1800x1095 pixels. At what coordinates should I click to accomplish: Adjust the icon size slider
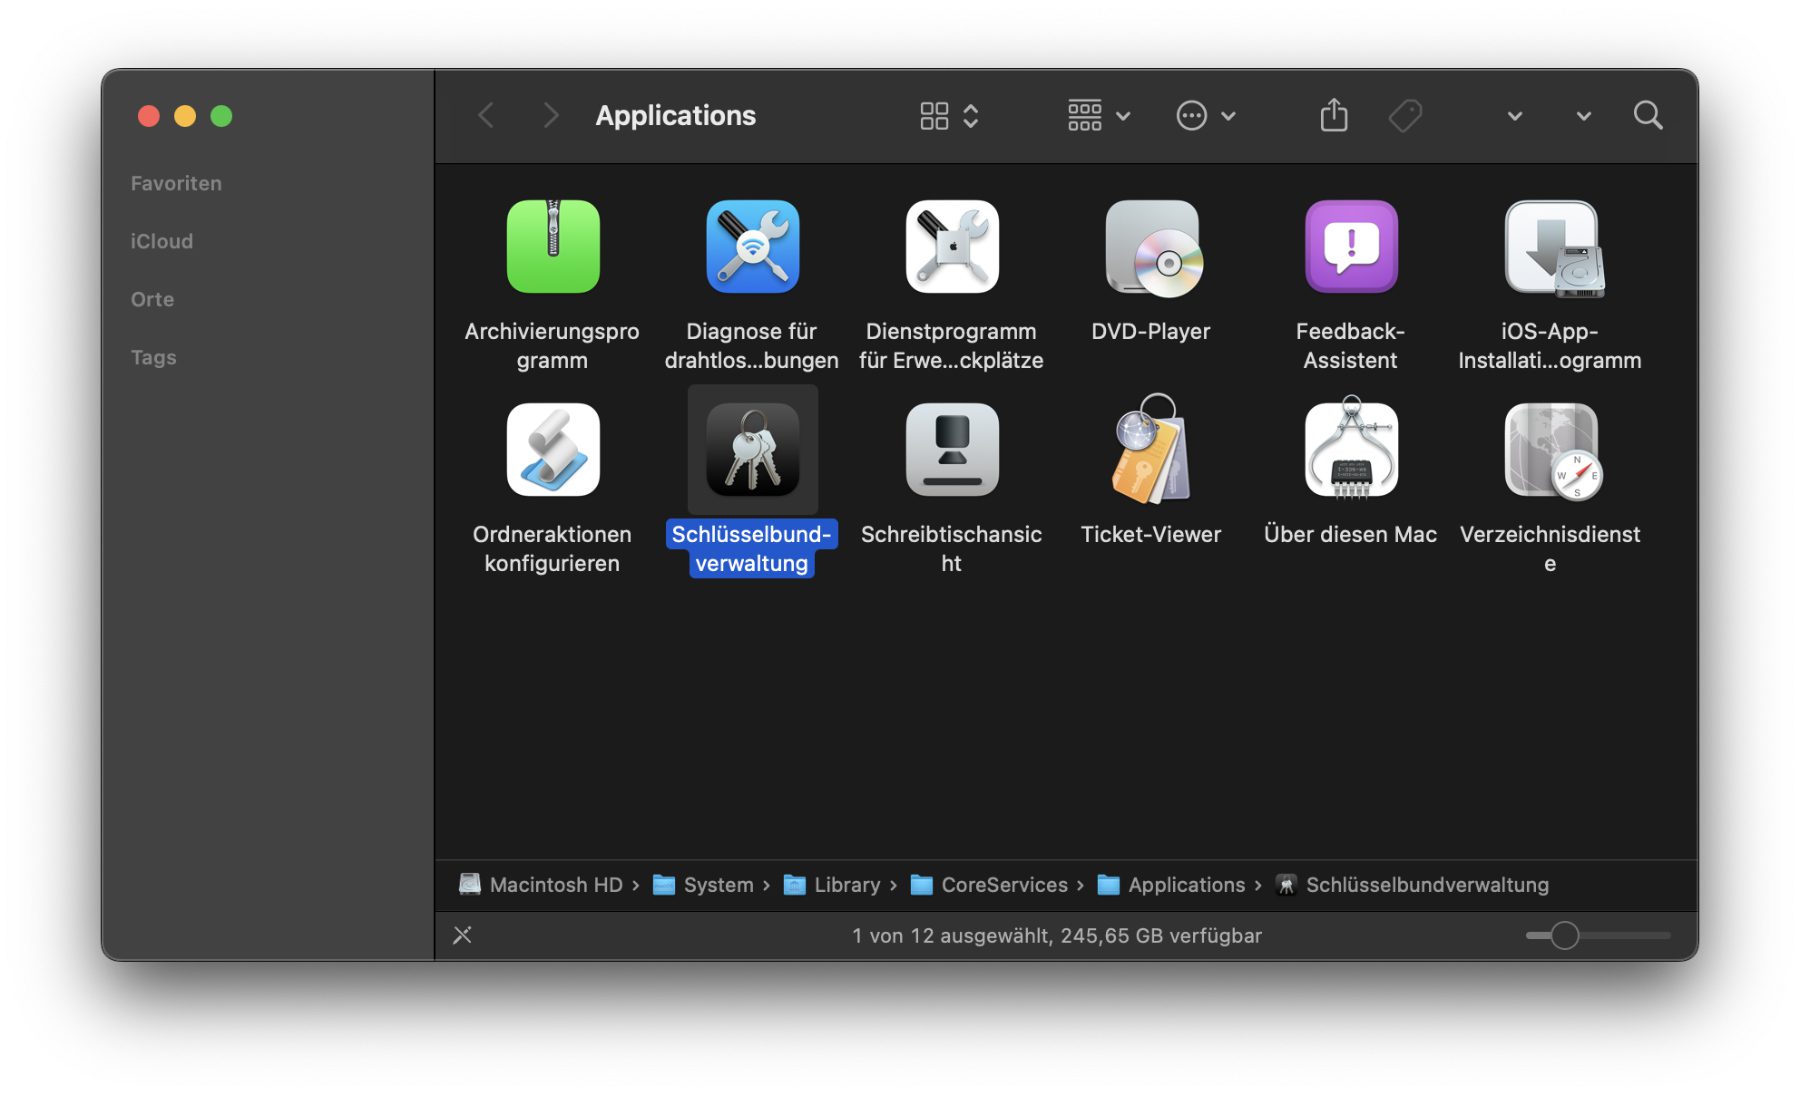click(x=1565, y=936)
